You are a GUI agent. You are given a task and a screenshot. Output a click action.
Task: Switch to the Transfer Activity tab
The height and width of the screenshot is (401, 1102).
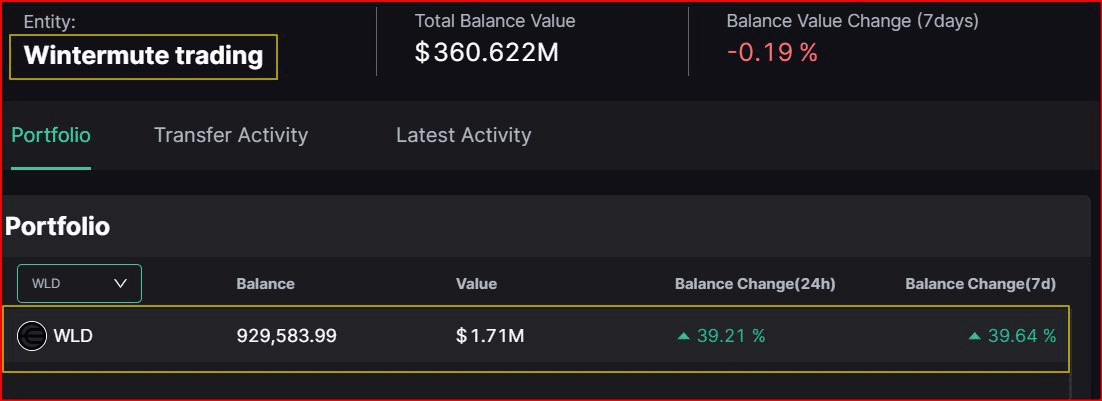click(x=231, y=135)
